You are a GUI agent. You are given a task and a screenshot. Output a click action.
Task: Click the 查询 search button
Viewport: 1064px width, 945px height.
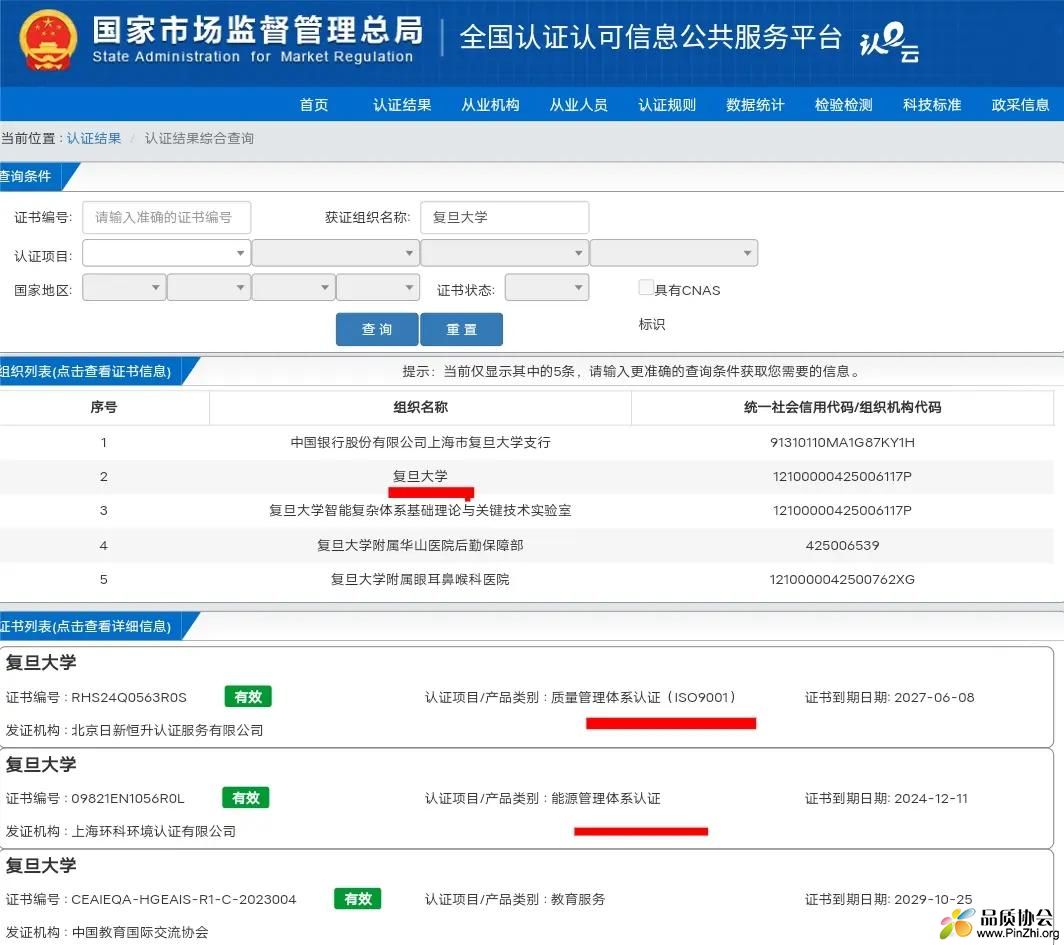coord(377,329)
